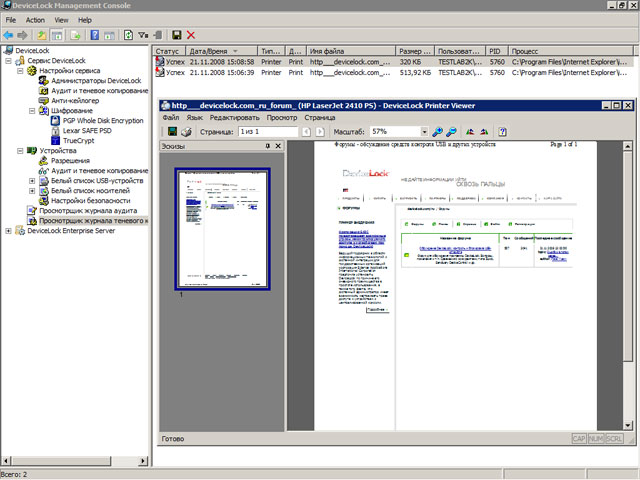640x480 pixels.
Task: Click the filter icon in console toolbar
Action: tap(146, 35)
